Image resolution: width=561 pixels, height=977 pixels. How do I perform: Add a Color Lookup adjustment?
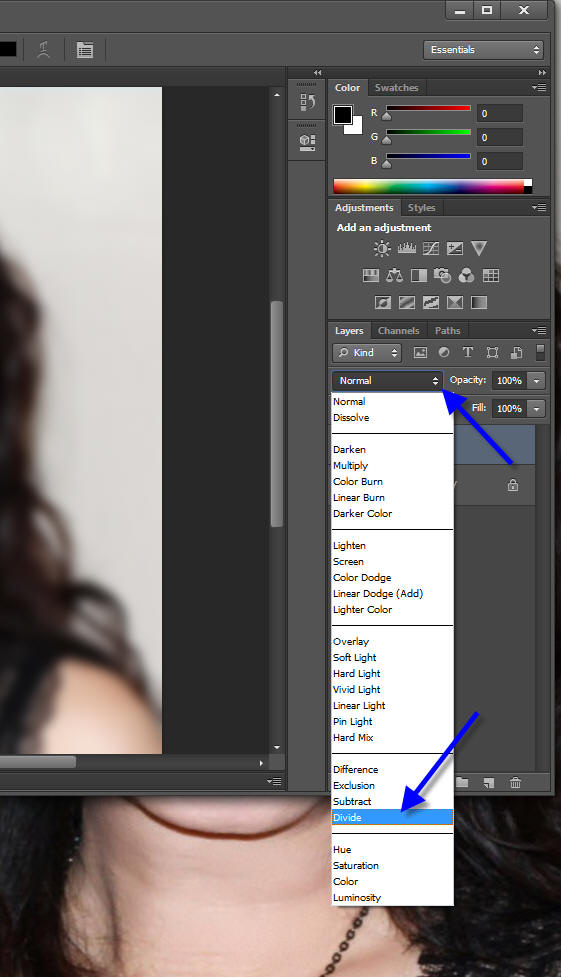coord(491,275)
